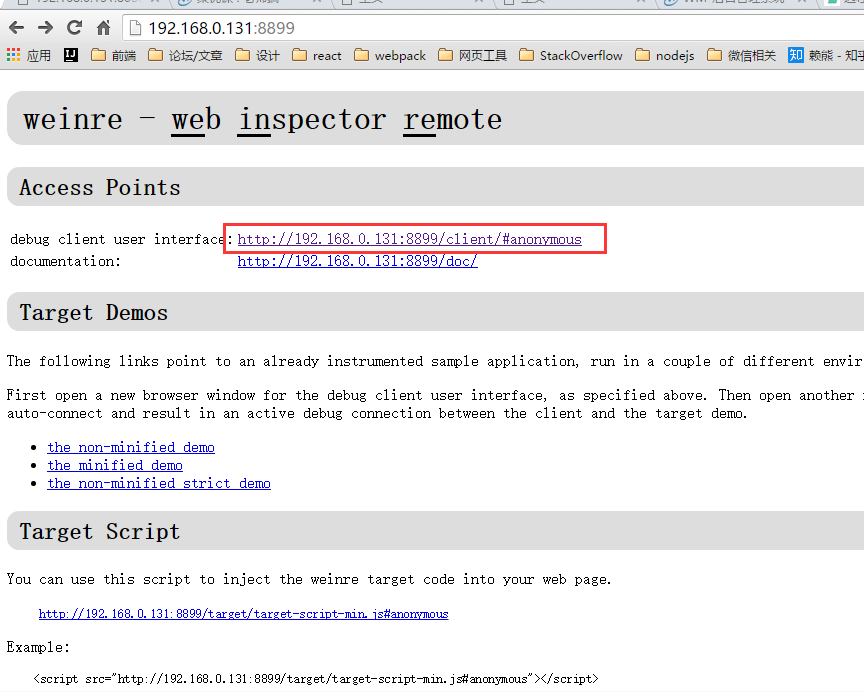The image size is (864, 692).
Task: Click the Target Demos section heading
Action: click(94, 313)
